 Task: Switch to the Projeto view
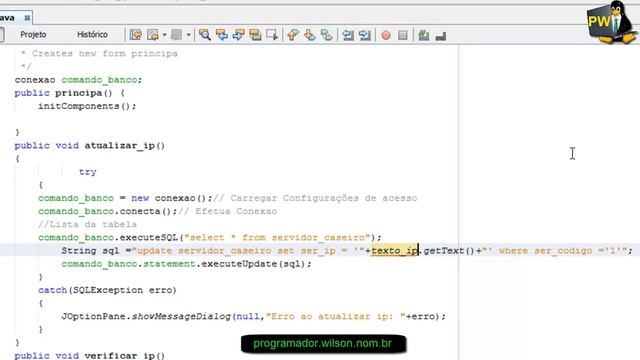[x=33, y=35]
